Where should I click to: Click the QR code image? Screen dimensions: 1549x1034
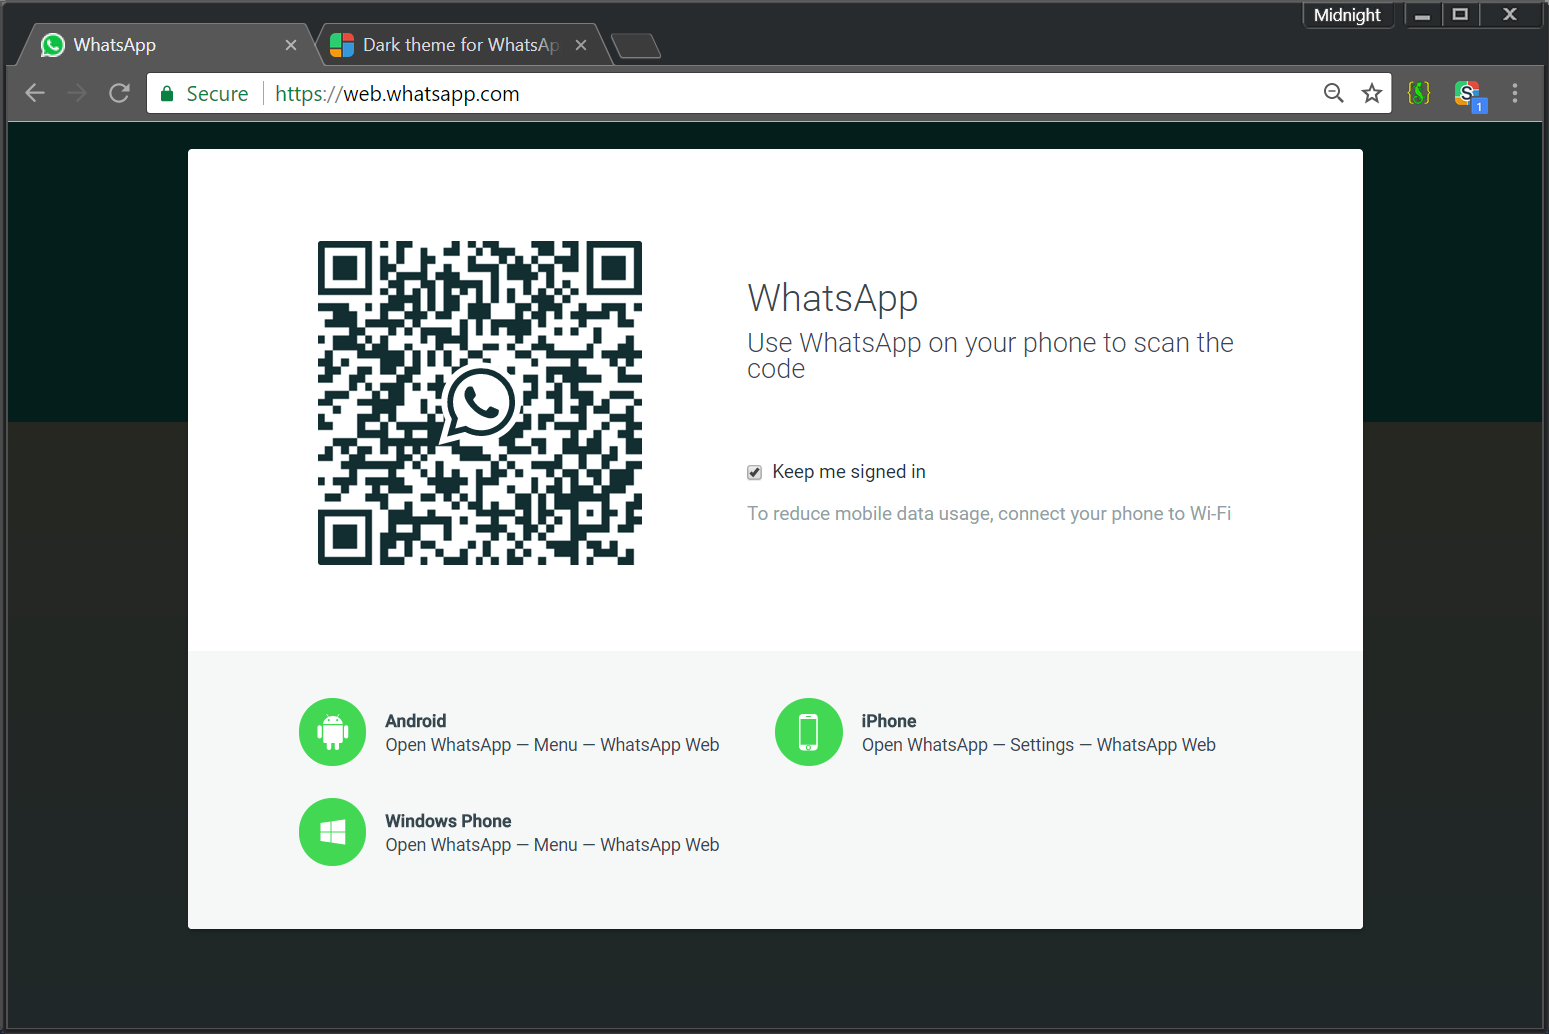pyautogui.click(x=480, y=403)
